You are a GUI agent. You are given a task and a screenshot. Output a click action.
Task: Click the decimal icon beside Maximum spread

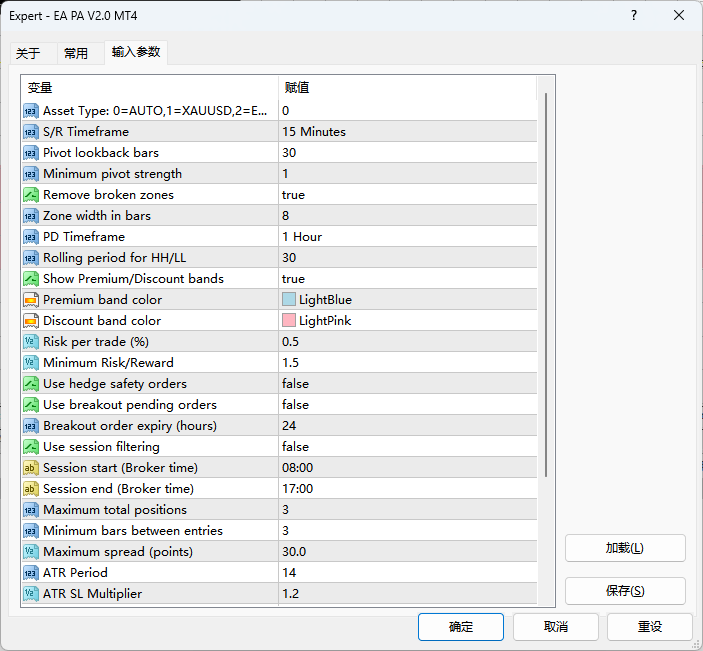31,552
